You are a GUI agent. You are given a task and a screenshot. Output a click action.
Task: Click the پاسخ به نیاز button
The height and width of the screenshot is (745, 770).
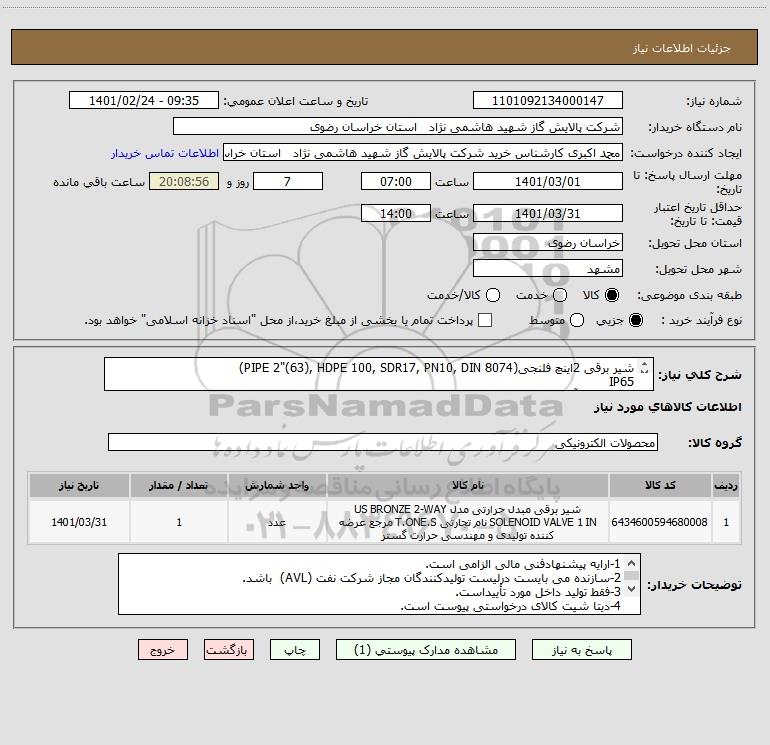tap(581, 650)
